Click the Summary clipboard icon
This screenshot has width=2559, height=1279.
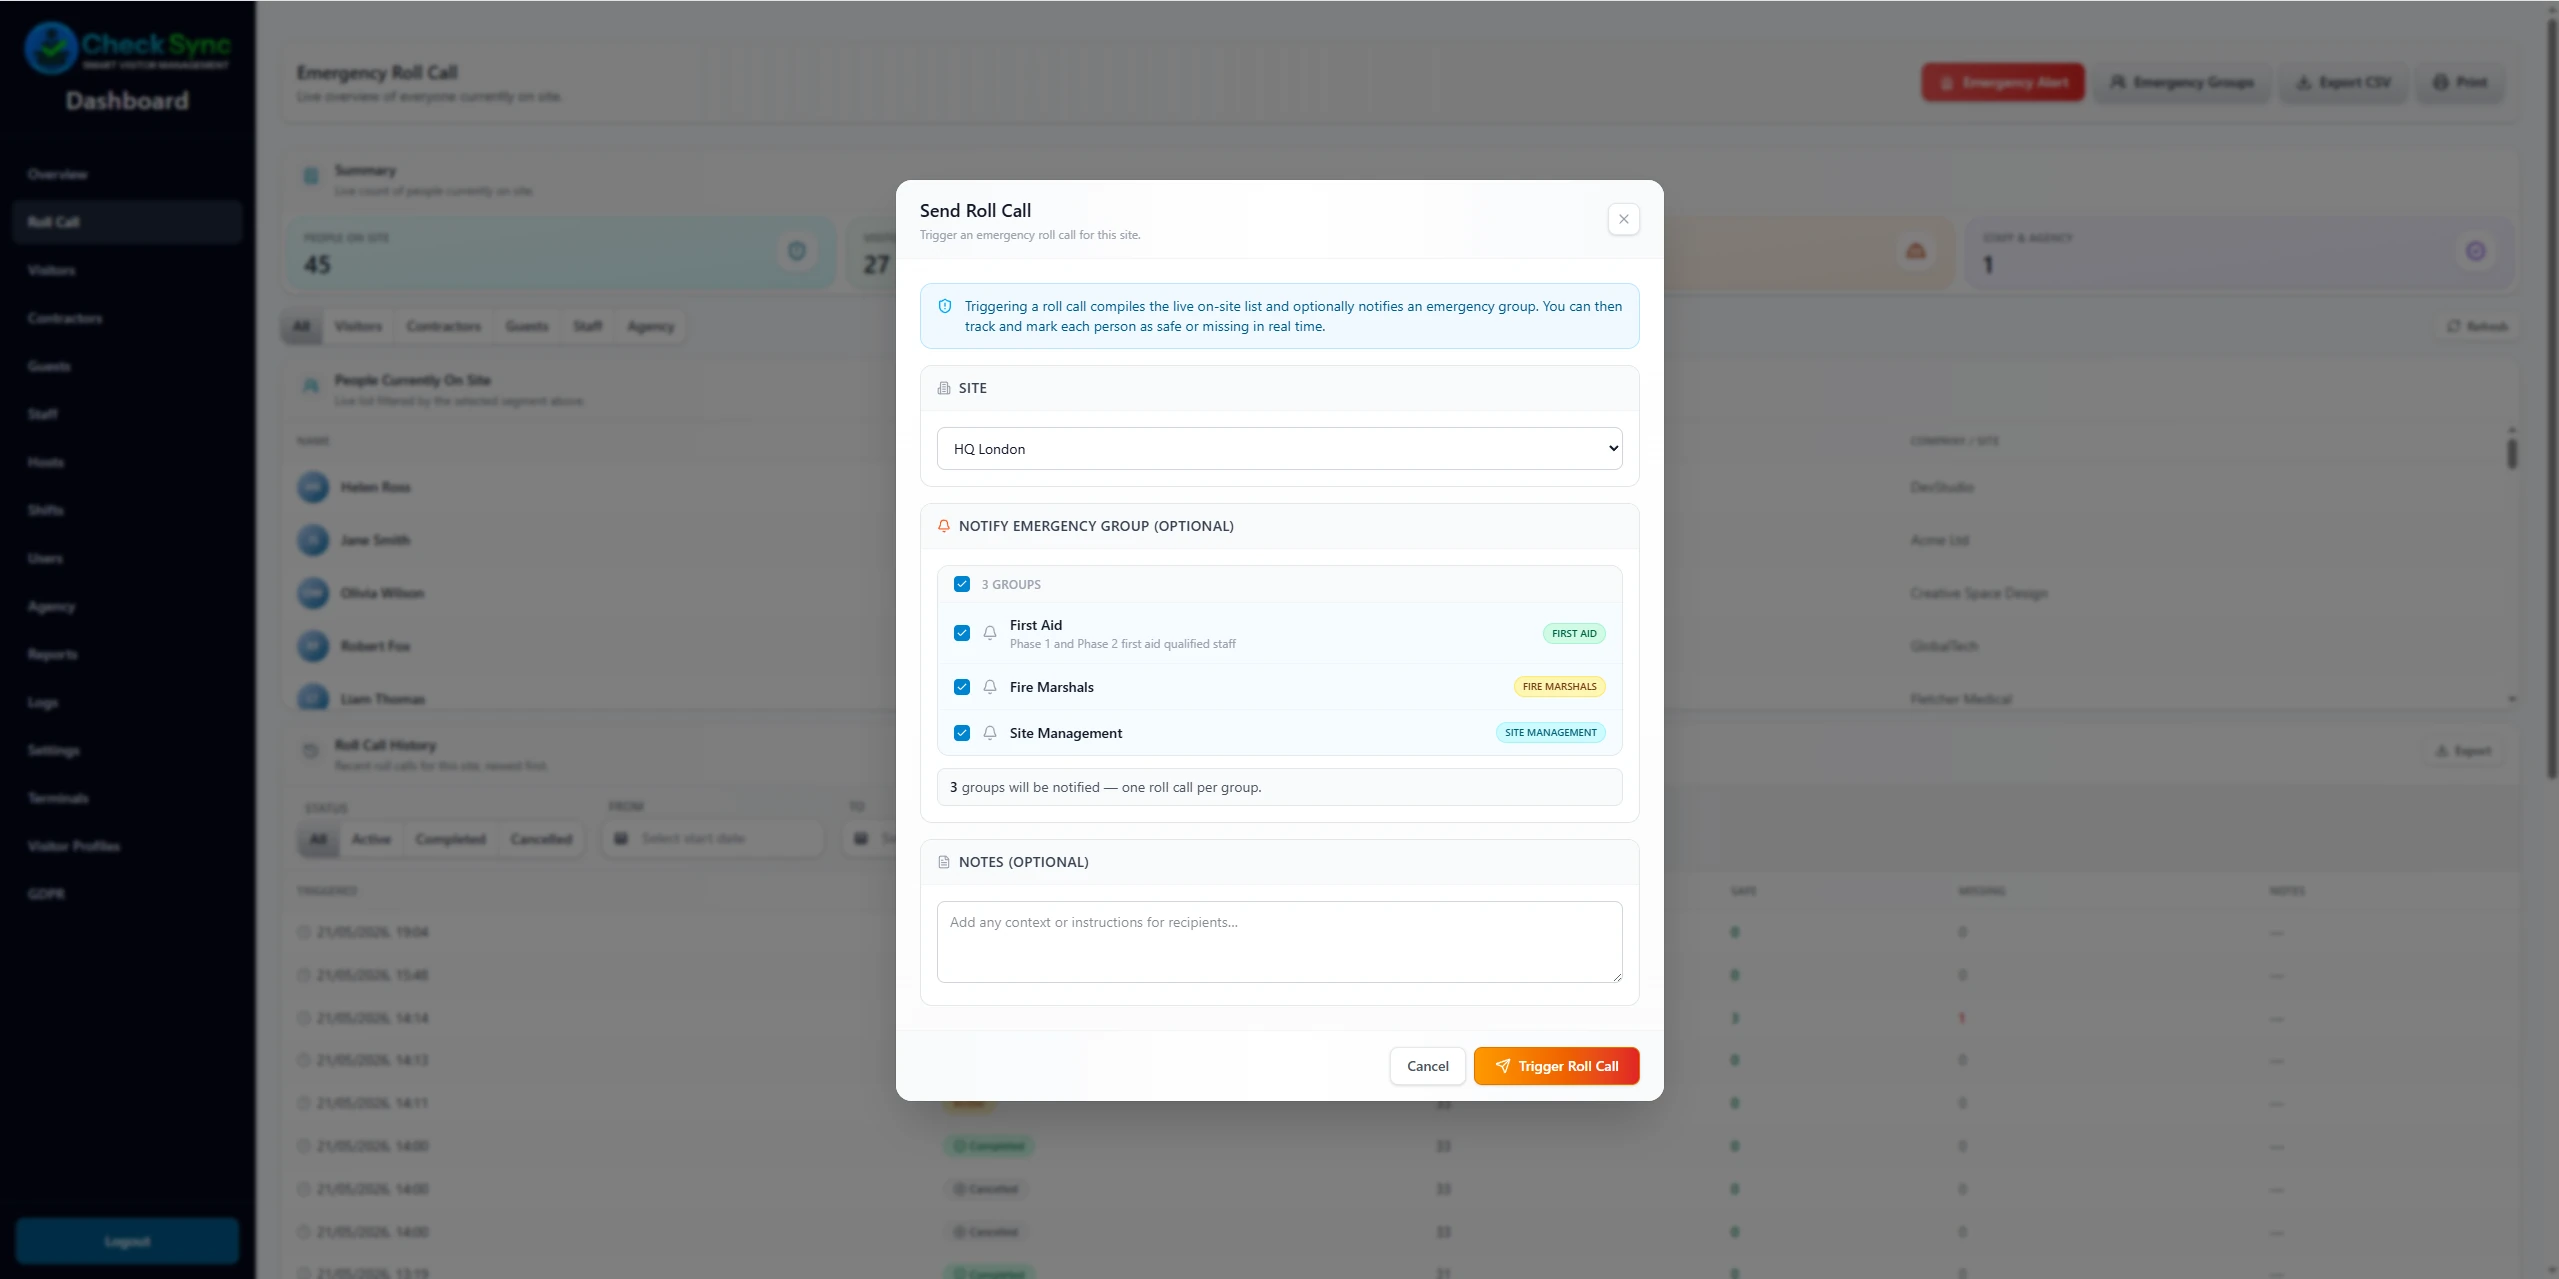311,176
